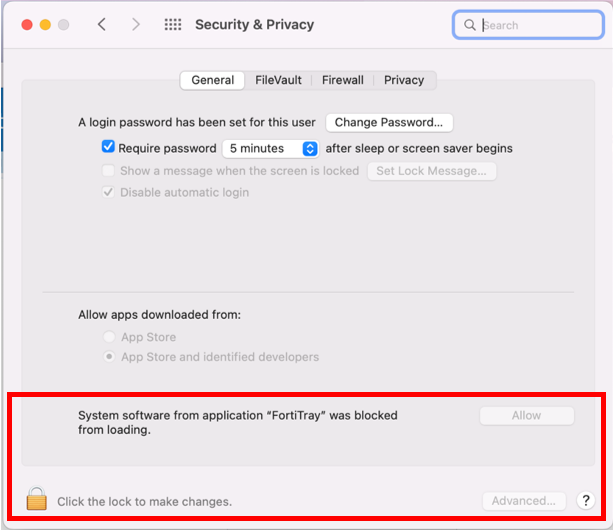Open help with the question mark button
613x532 pixels.
[x=585, y=500]
